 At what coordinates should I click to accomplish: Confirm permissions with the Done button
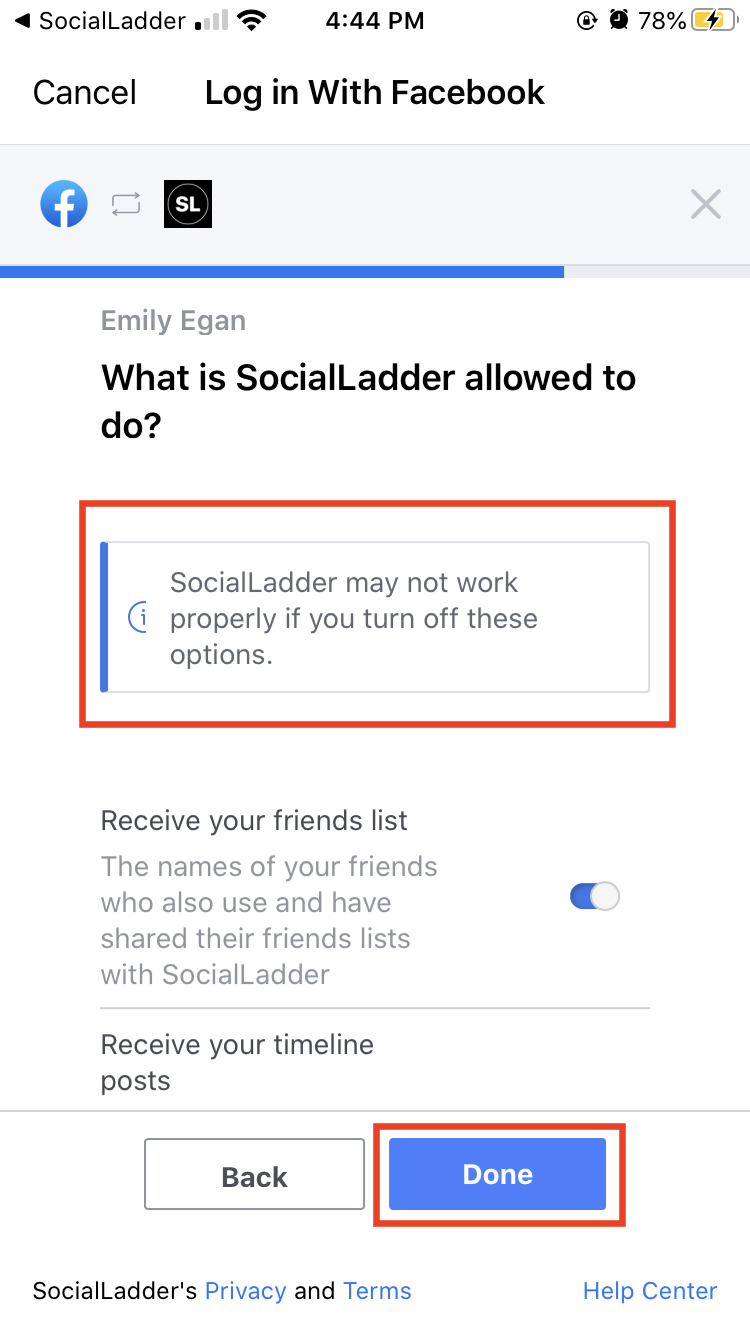click(x=498, y=1174)
